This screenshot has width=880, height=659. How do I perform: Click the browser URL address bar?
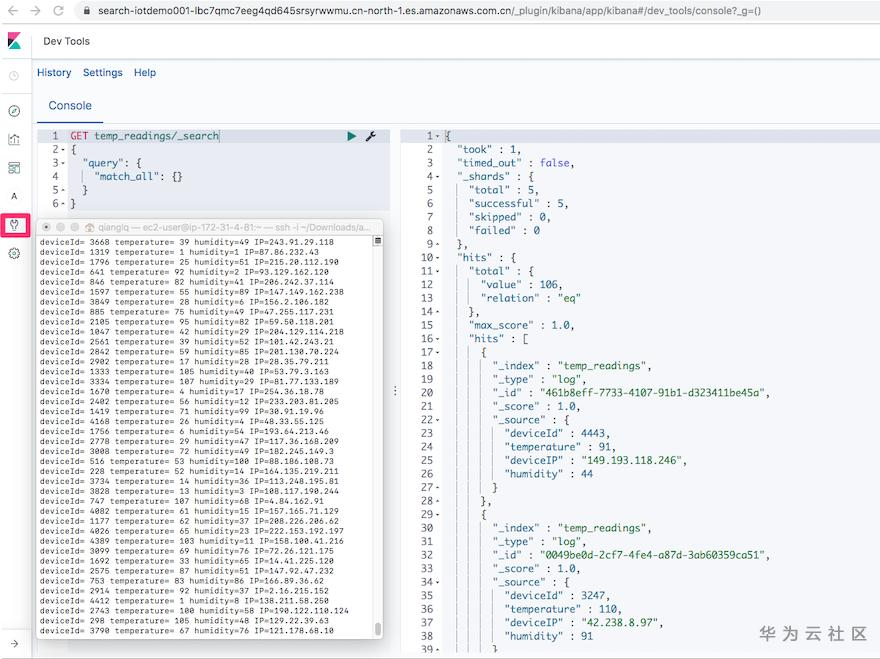pos(429,11)
